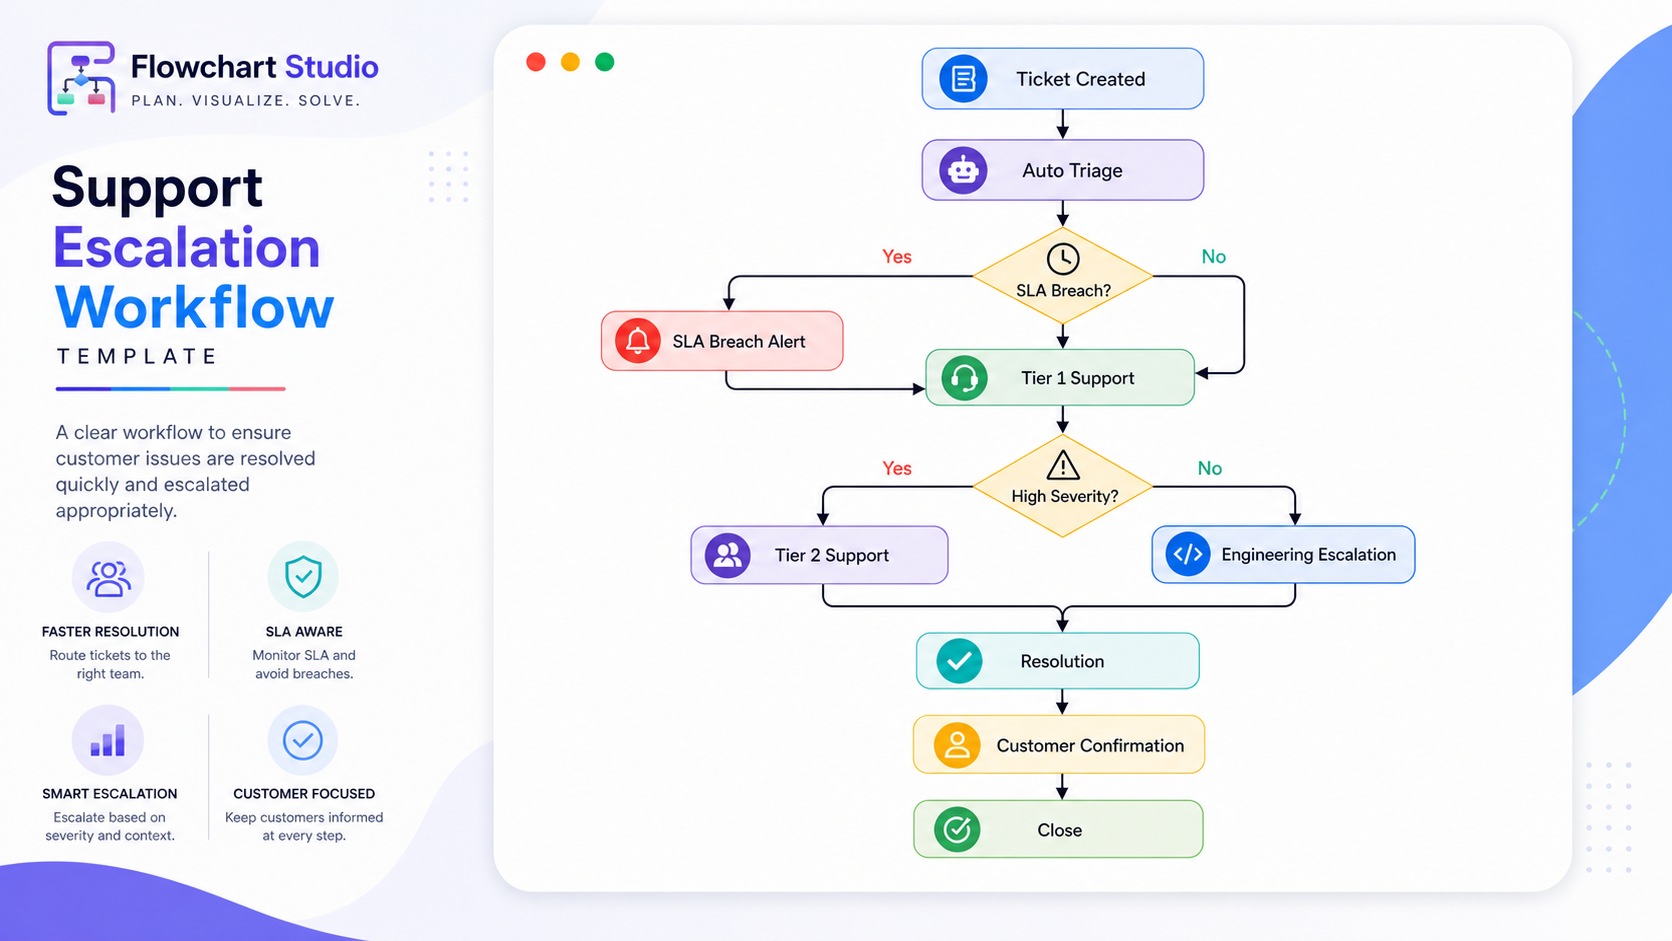Image resolution: width=1672 pixels, height=941 pixels.
Task: Click the 'Monitor SLA and avoid breaches' text
Action: click(x=304, y=665)
